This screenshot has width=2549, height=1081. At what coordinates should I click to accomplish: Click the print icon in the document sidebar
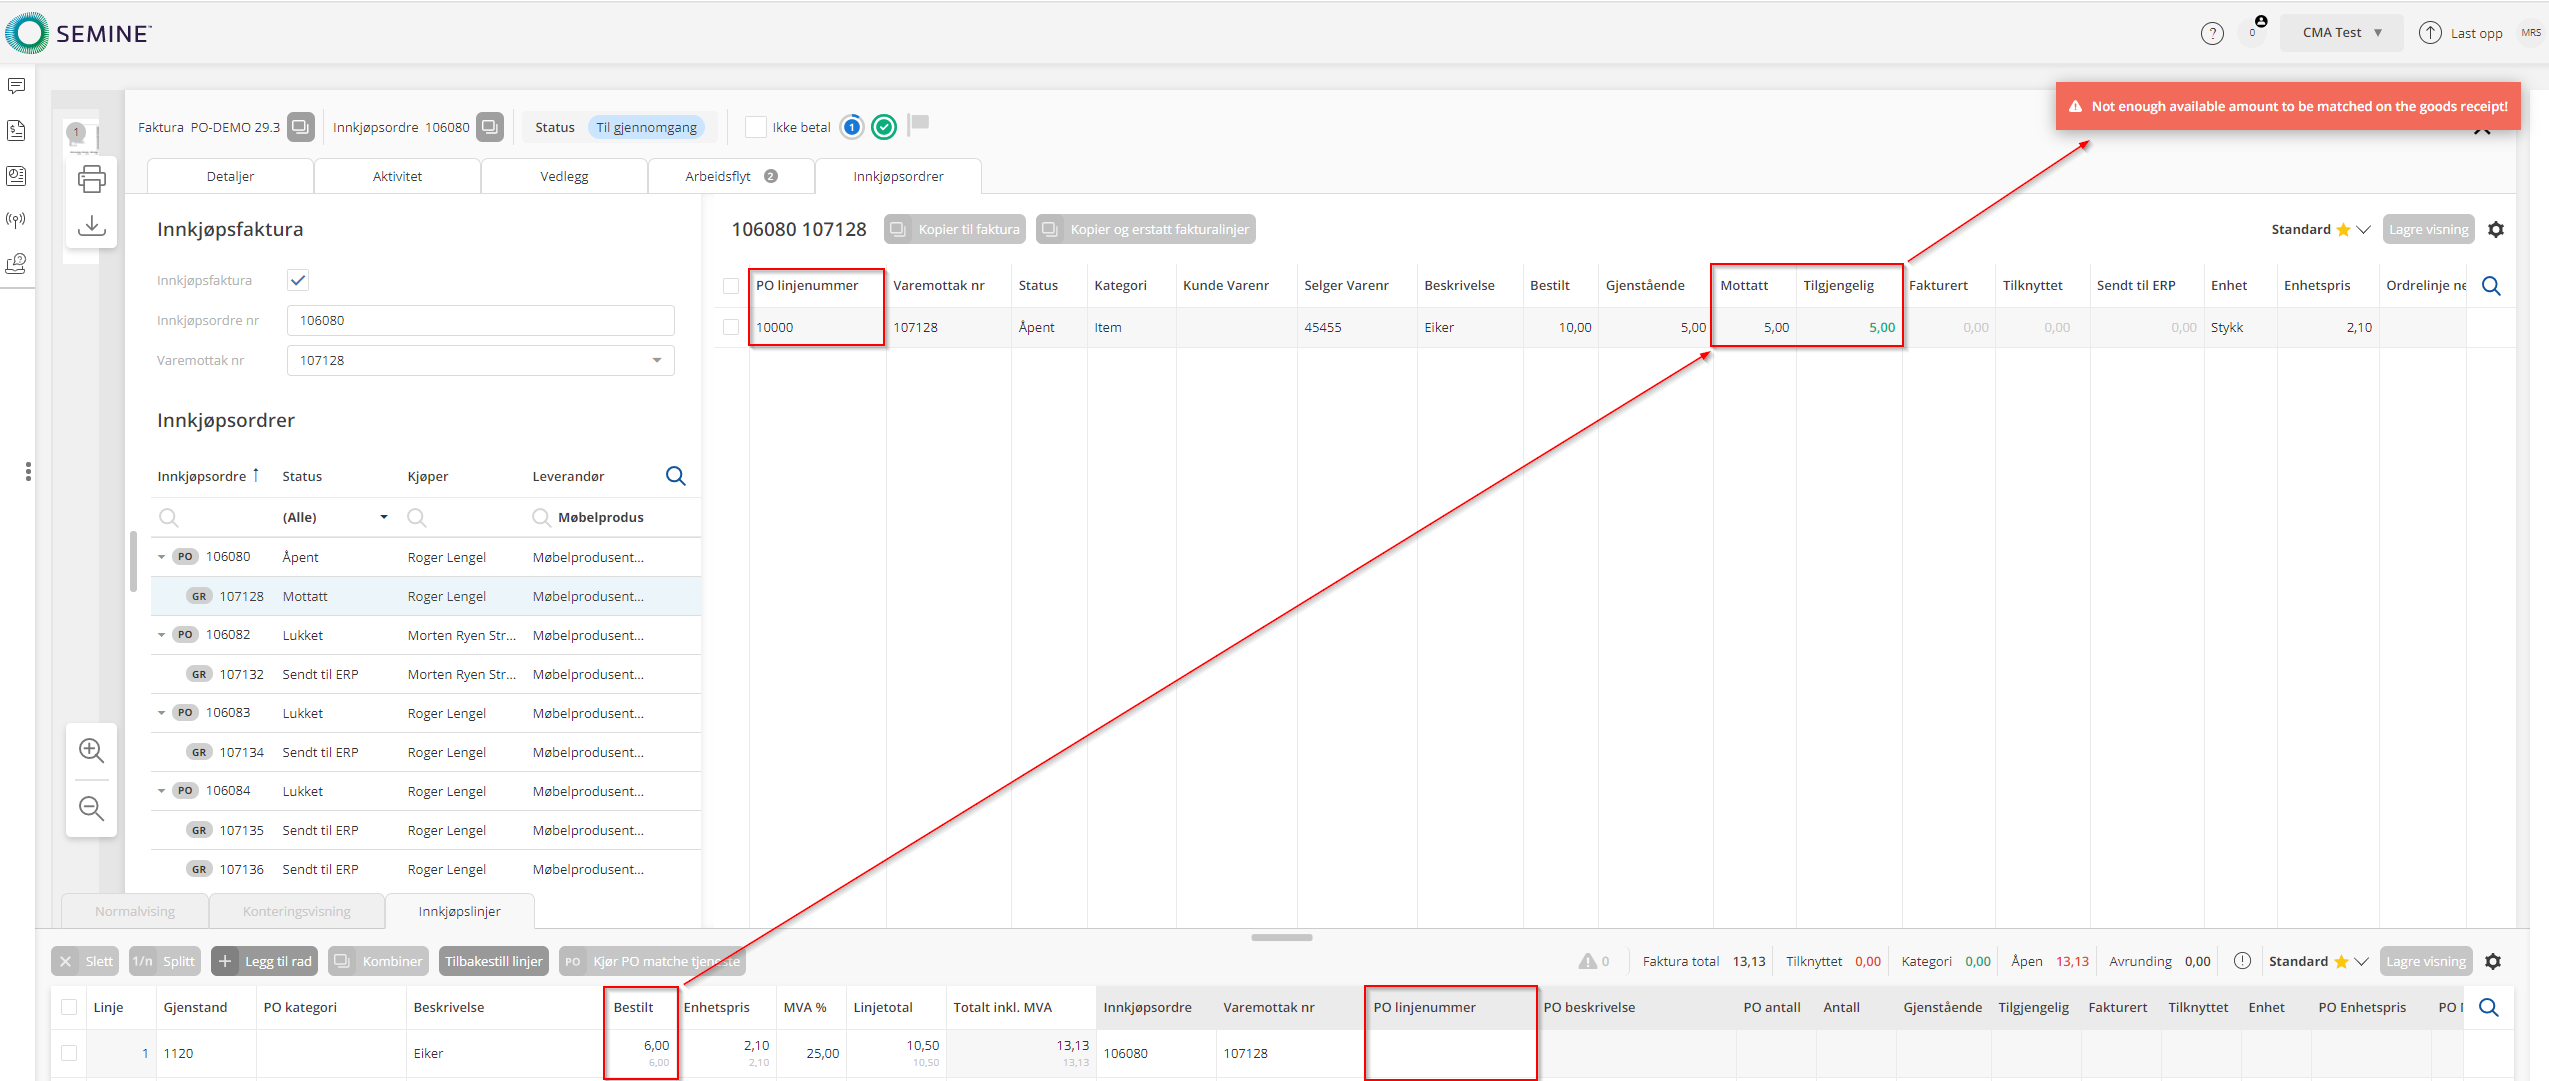point(91,179)
